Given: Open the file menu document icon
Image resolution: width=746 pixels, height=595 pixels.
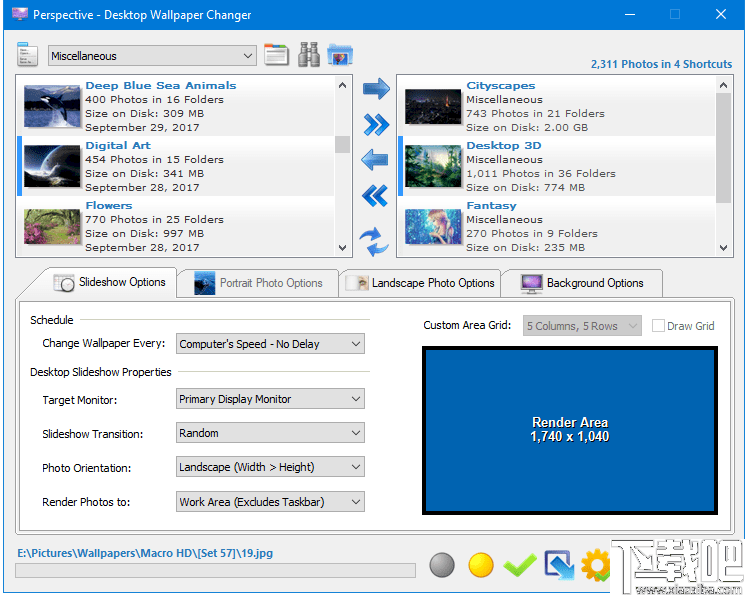Looking at the screenshot, I should coord(28,55).
